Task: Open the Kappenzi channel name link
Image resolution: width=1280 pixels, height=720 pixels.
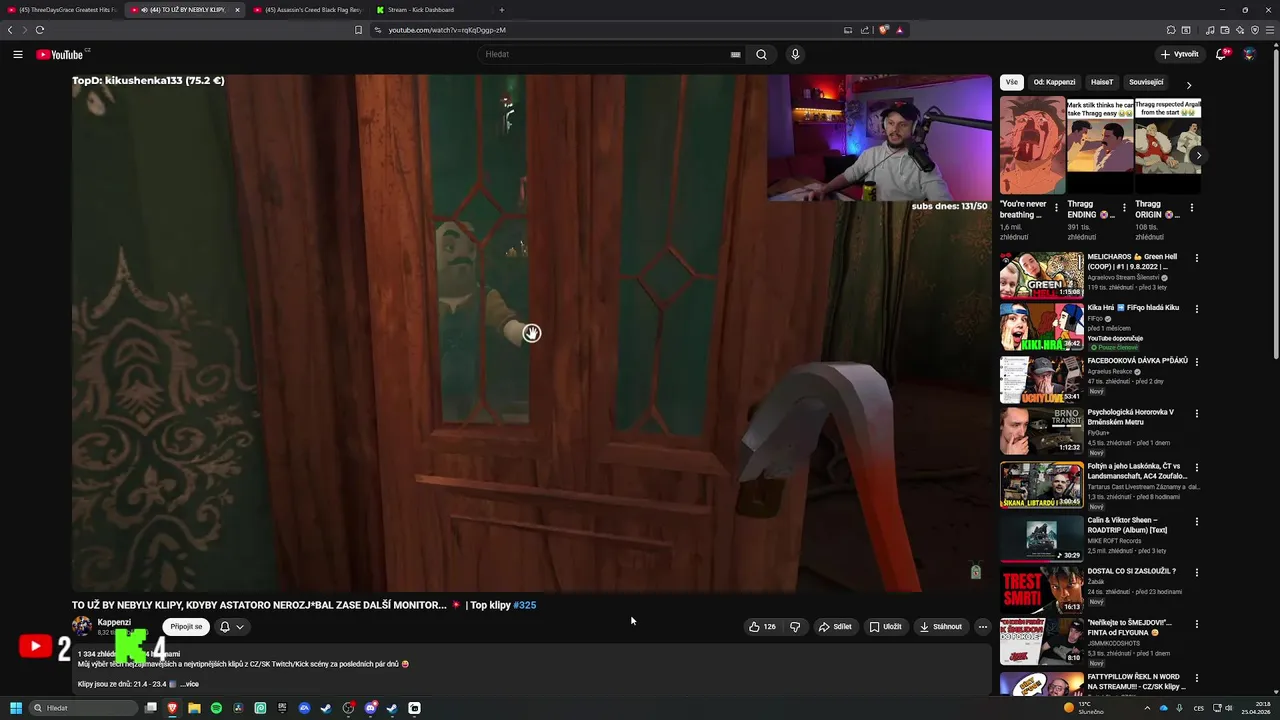Action: point(114,622)
